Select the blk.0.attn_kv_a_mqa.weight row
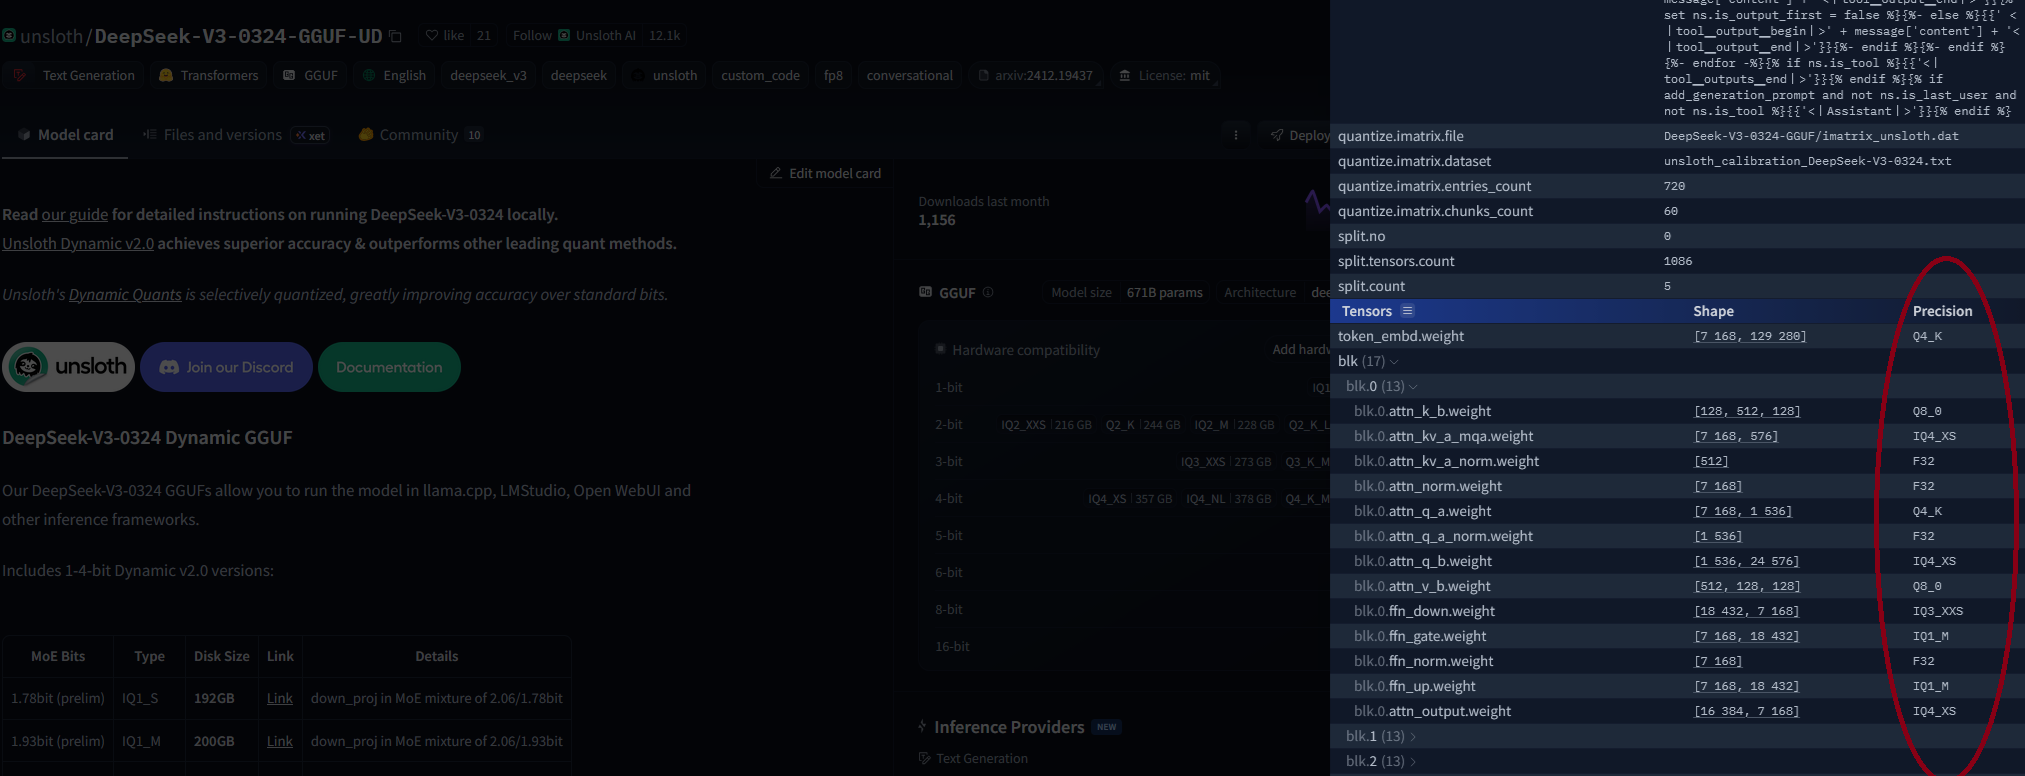 (x=1677, y=436)
